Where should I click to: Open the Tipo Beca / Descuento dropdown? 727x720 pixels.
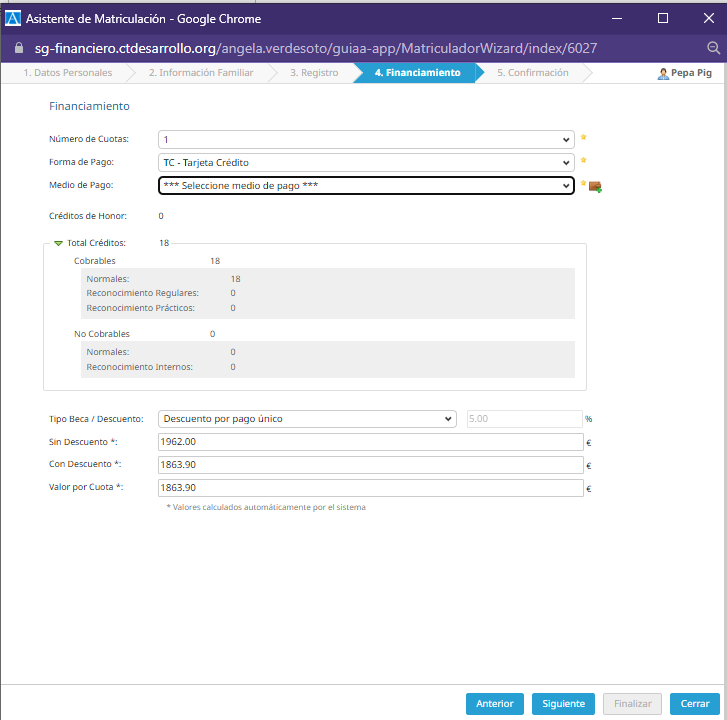[307, 419]
